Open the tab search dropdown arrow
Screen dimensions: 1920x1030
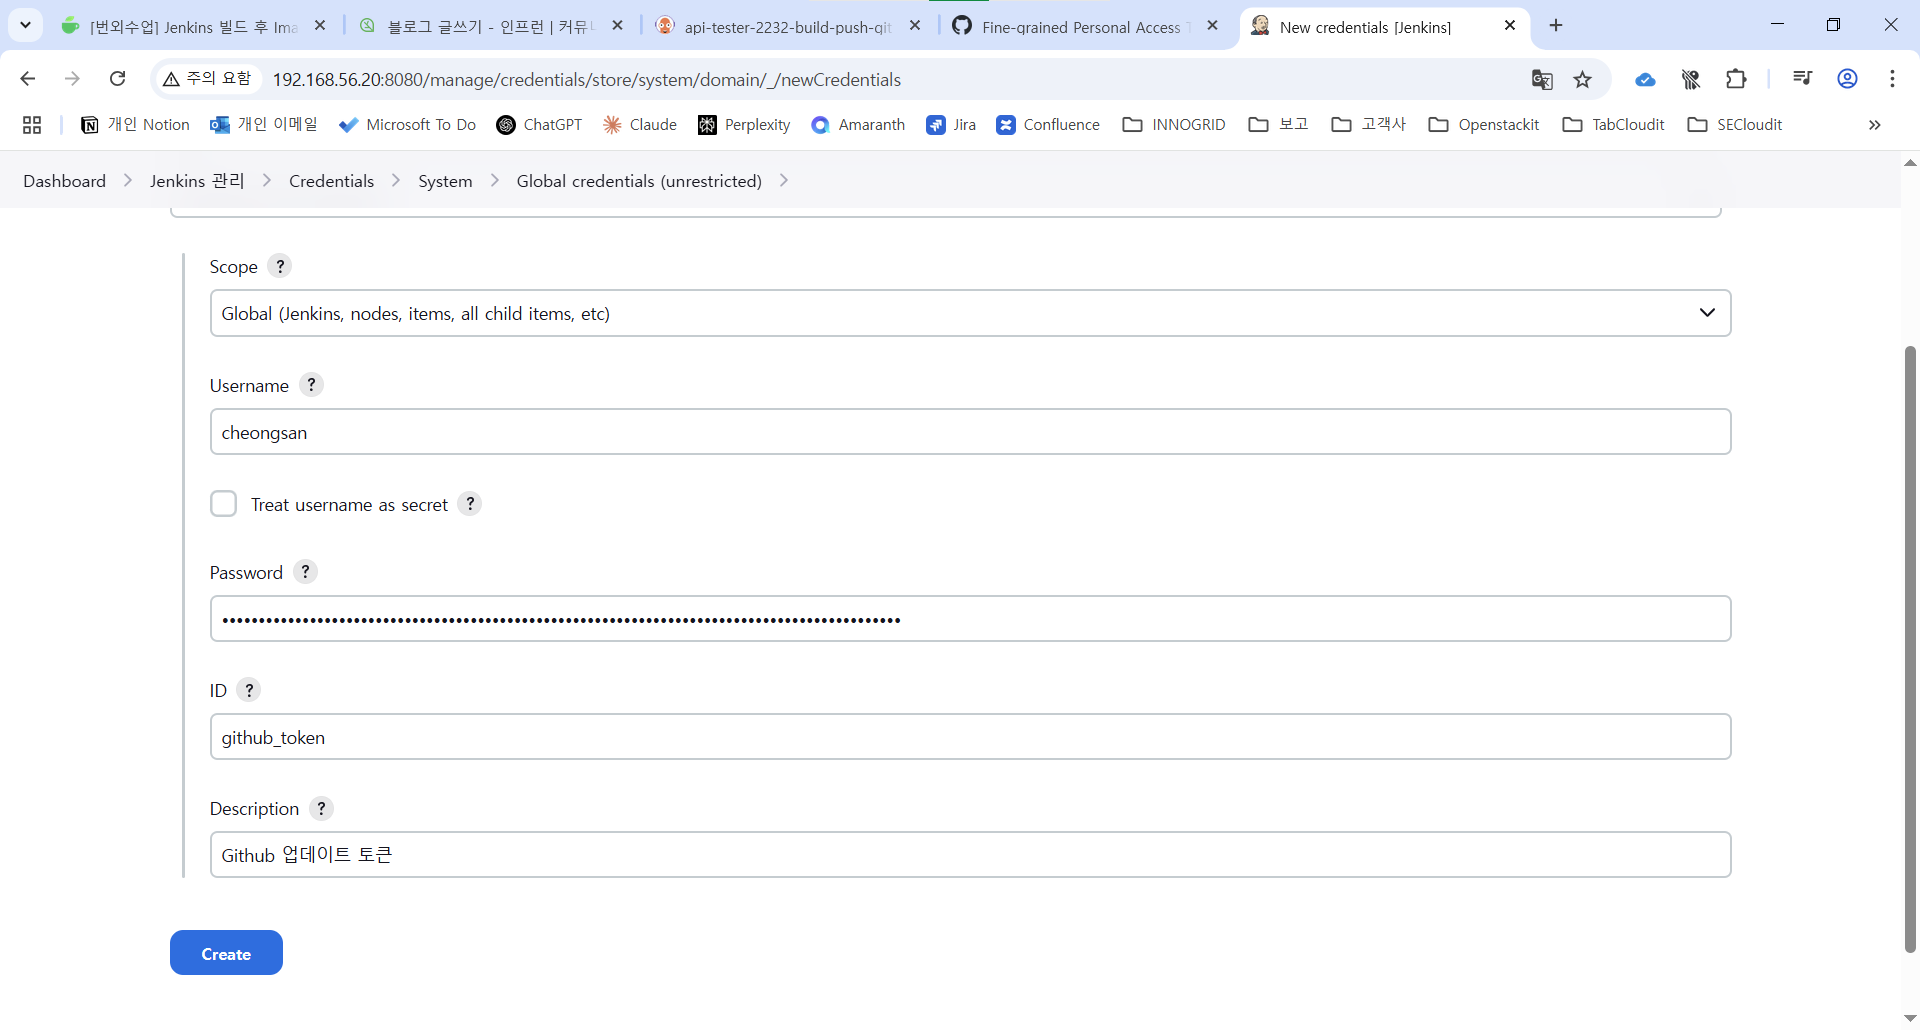coord(25,25)
